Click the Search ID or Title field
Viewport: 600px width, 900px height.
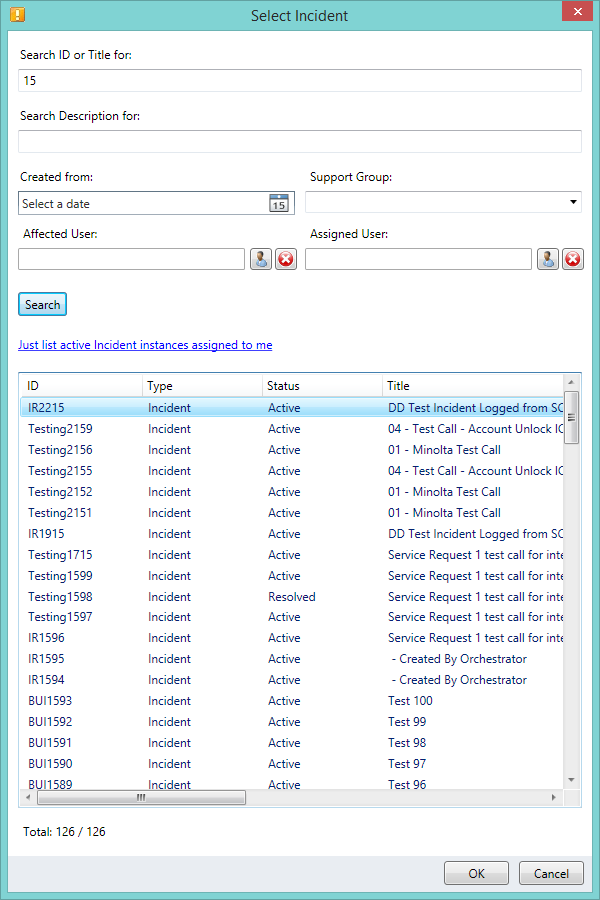click(300, 80)
